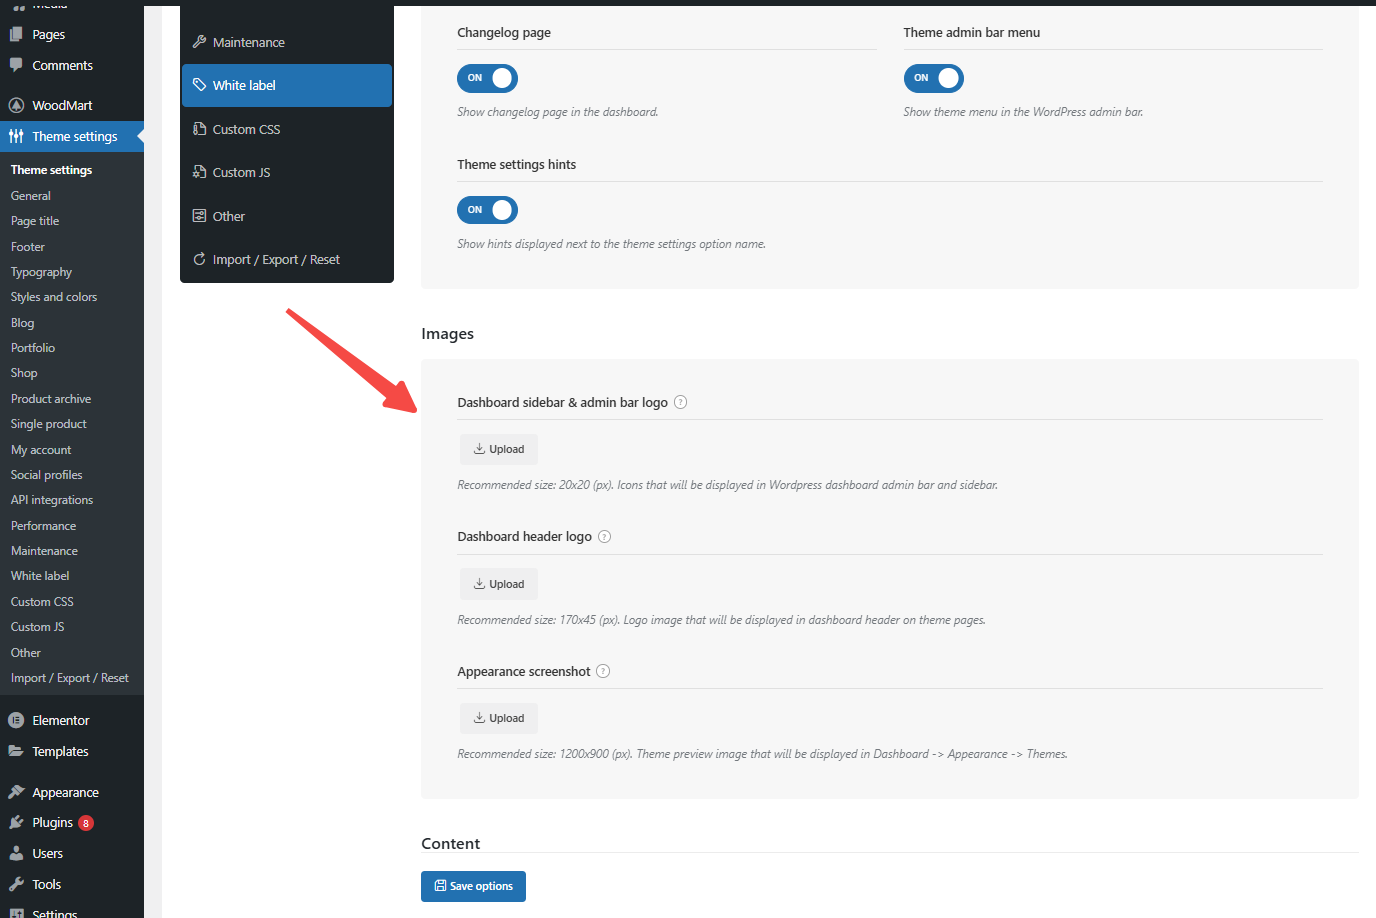Open the Custom CSS settings tab
Image resolution: width=1376 pixels, height=918 pixels.
pos(246,129)
